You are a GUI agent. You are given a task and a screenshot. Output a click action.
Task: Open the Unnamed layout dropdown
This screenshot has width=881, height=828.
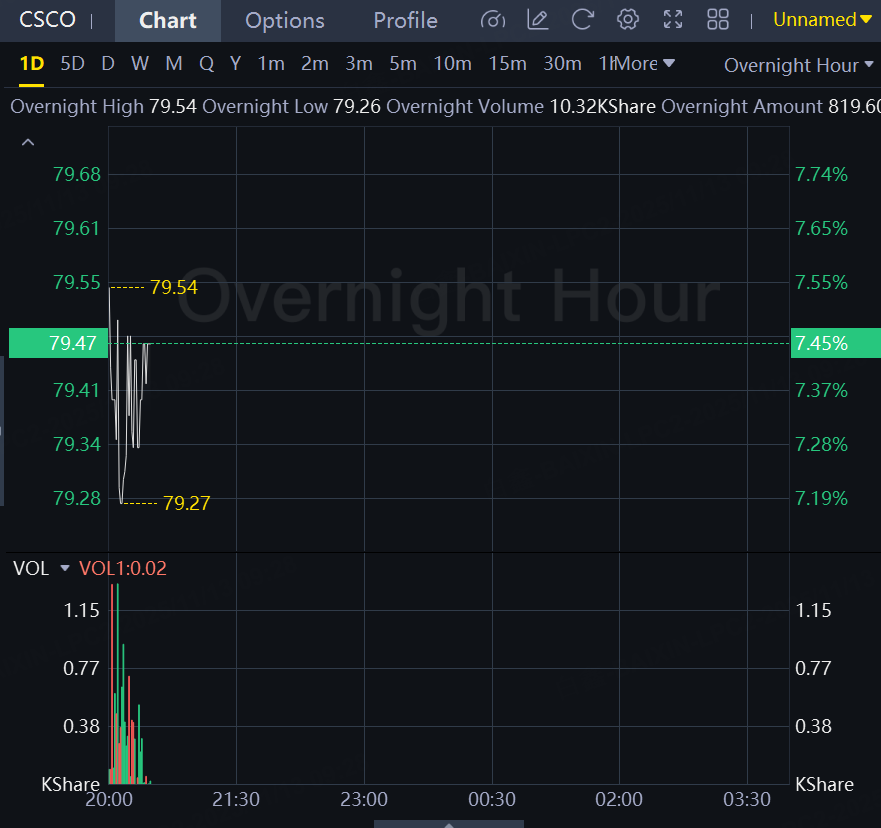coord(821,20)
